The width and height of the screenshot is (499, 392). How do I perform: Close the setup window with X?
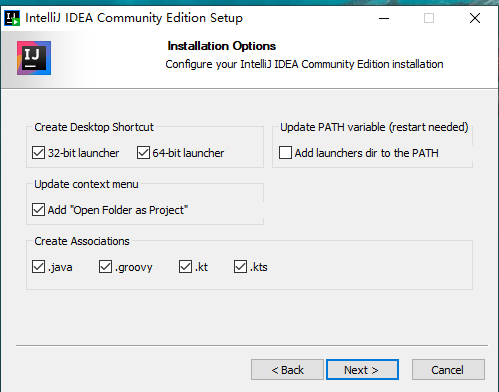(475, 18)
